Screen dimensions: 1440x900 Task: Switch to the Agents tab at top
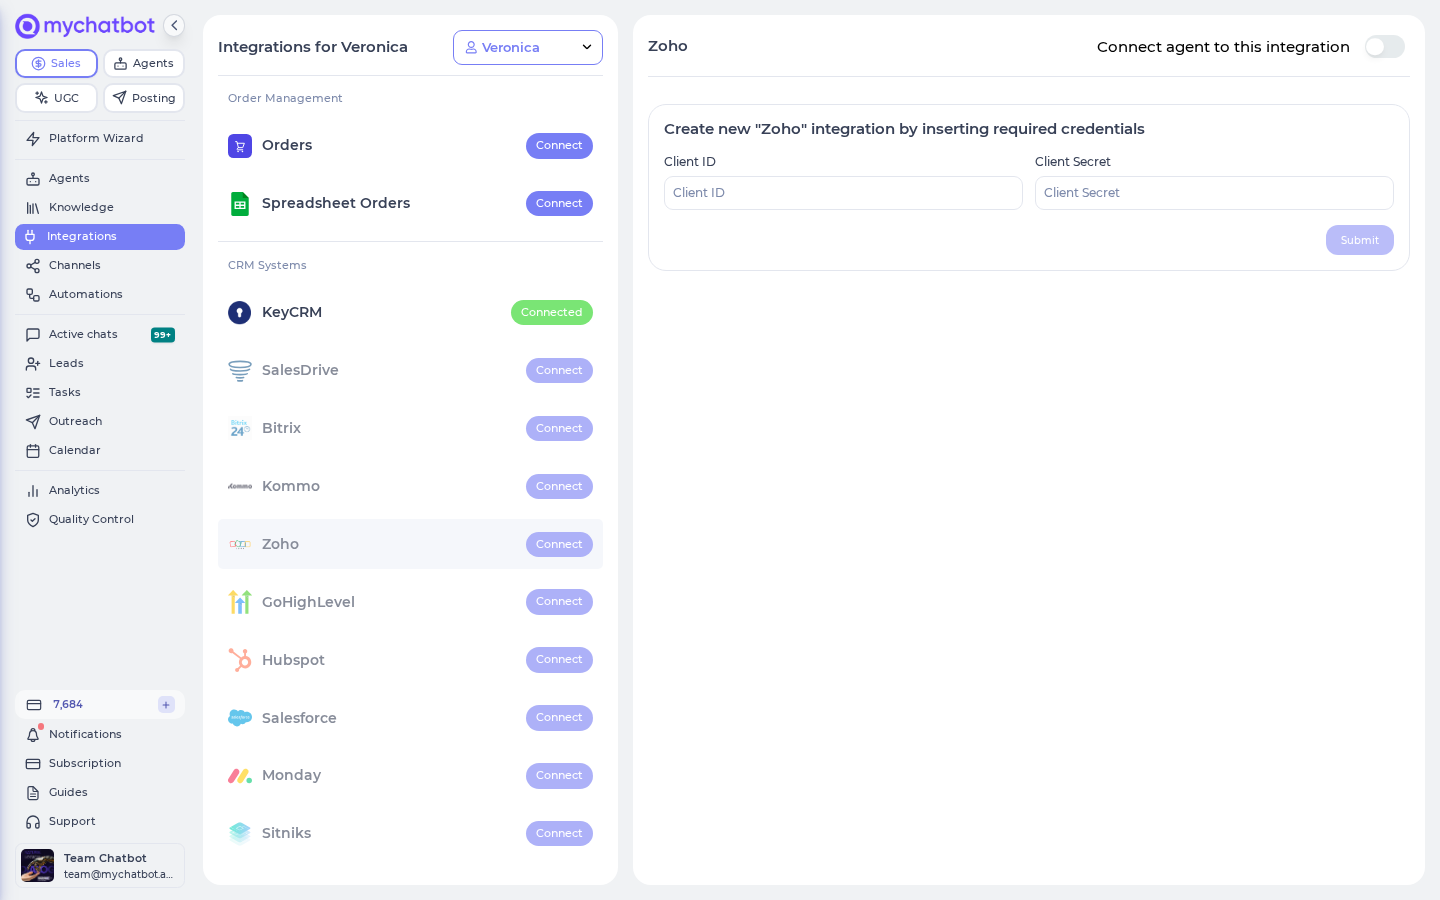pos(144,63)
